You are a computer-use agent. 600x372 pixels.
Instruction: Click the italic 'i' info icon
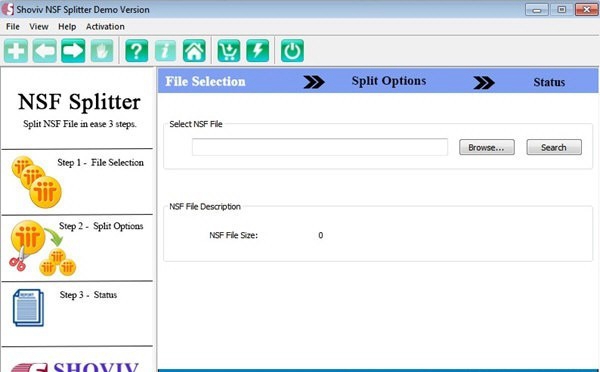pos(165,51)
